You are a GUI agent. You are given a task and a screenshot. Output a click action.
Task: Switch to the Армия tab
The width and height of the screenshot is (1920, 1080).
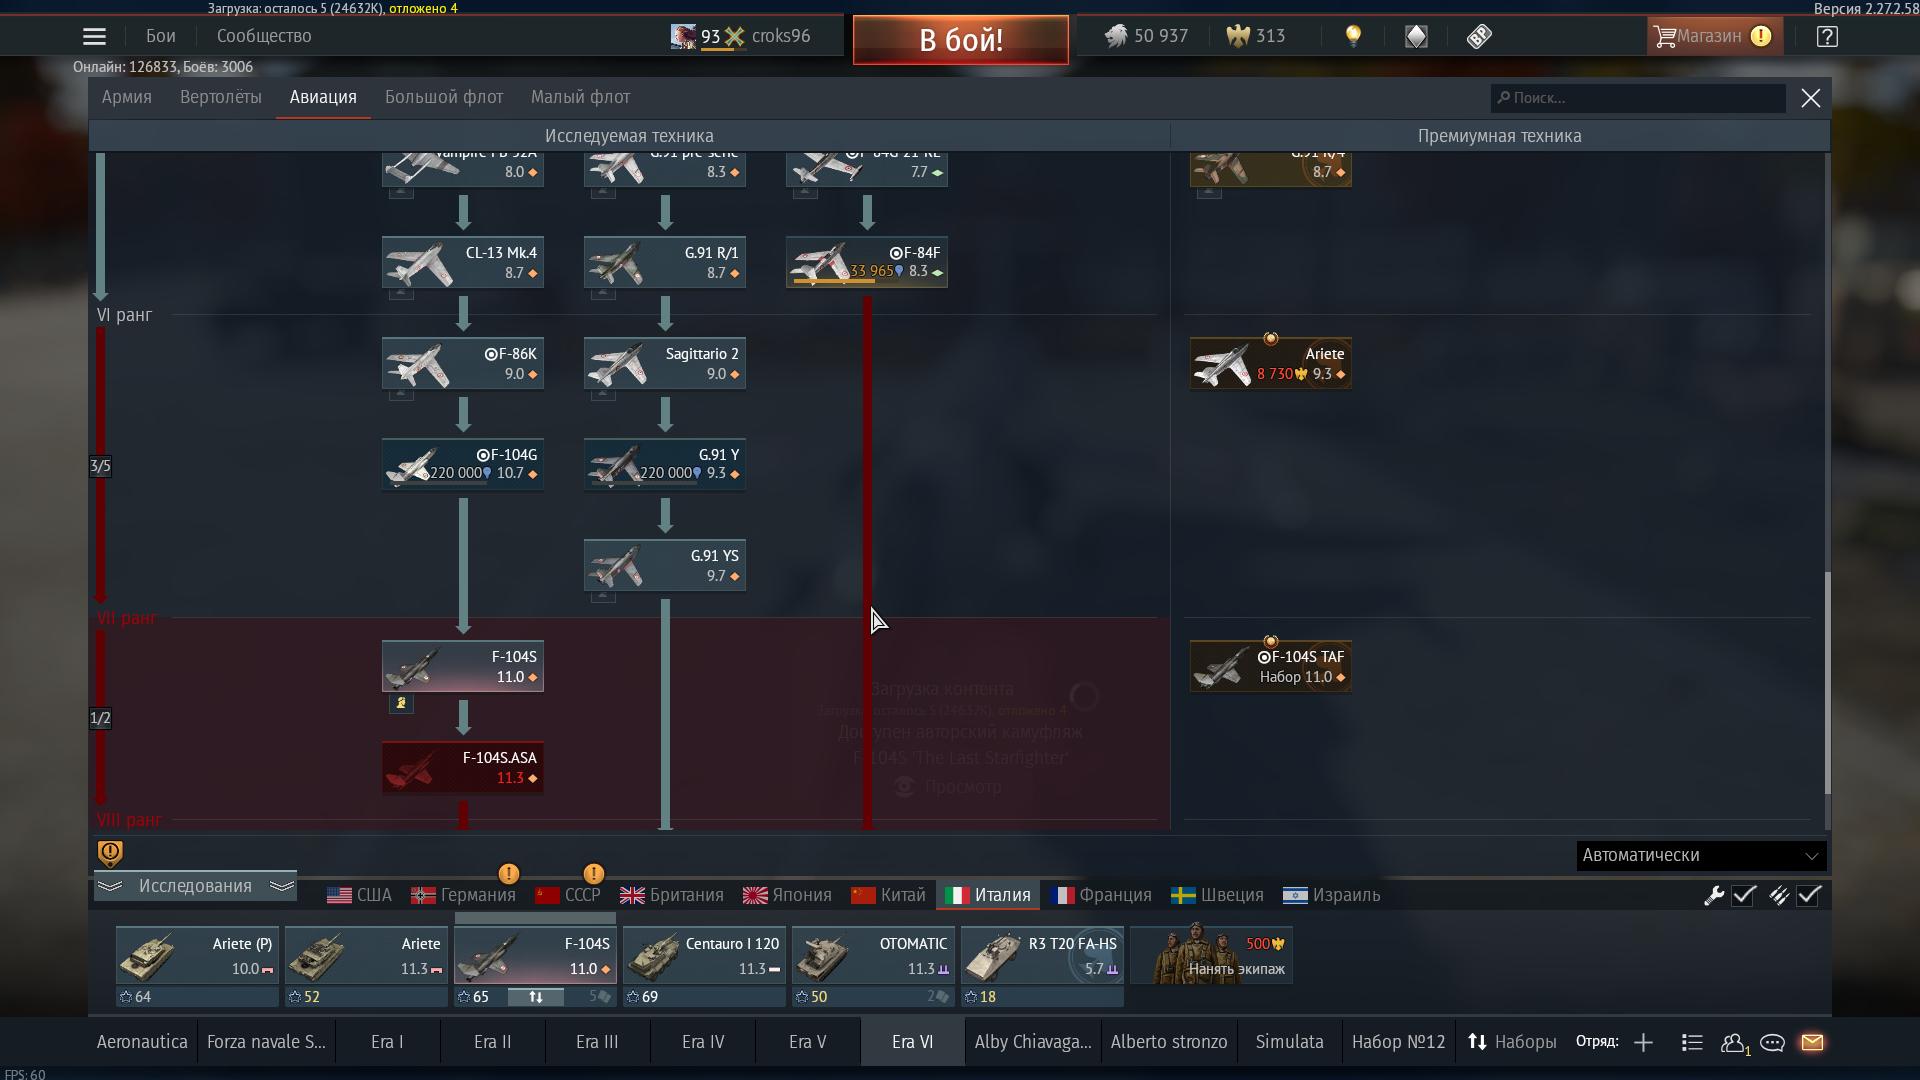point(127,97)
